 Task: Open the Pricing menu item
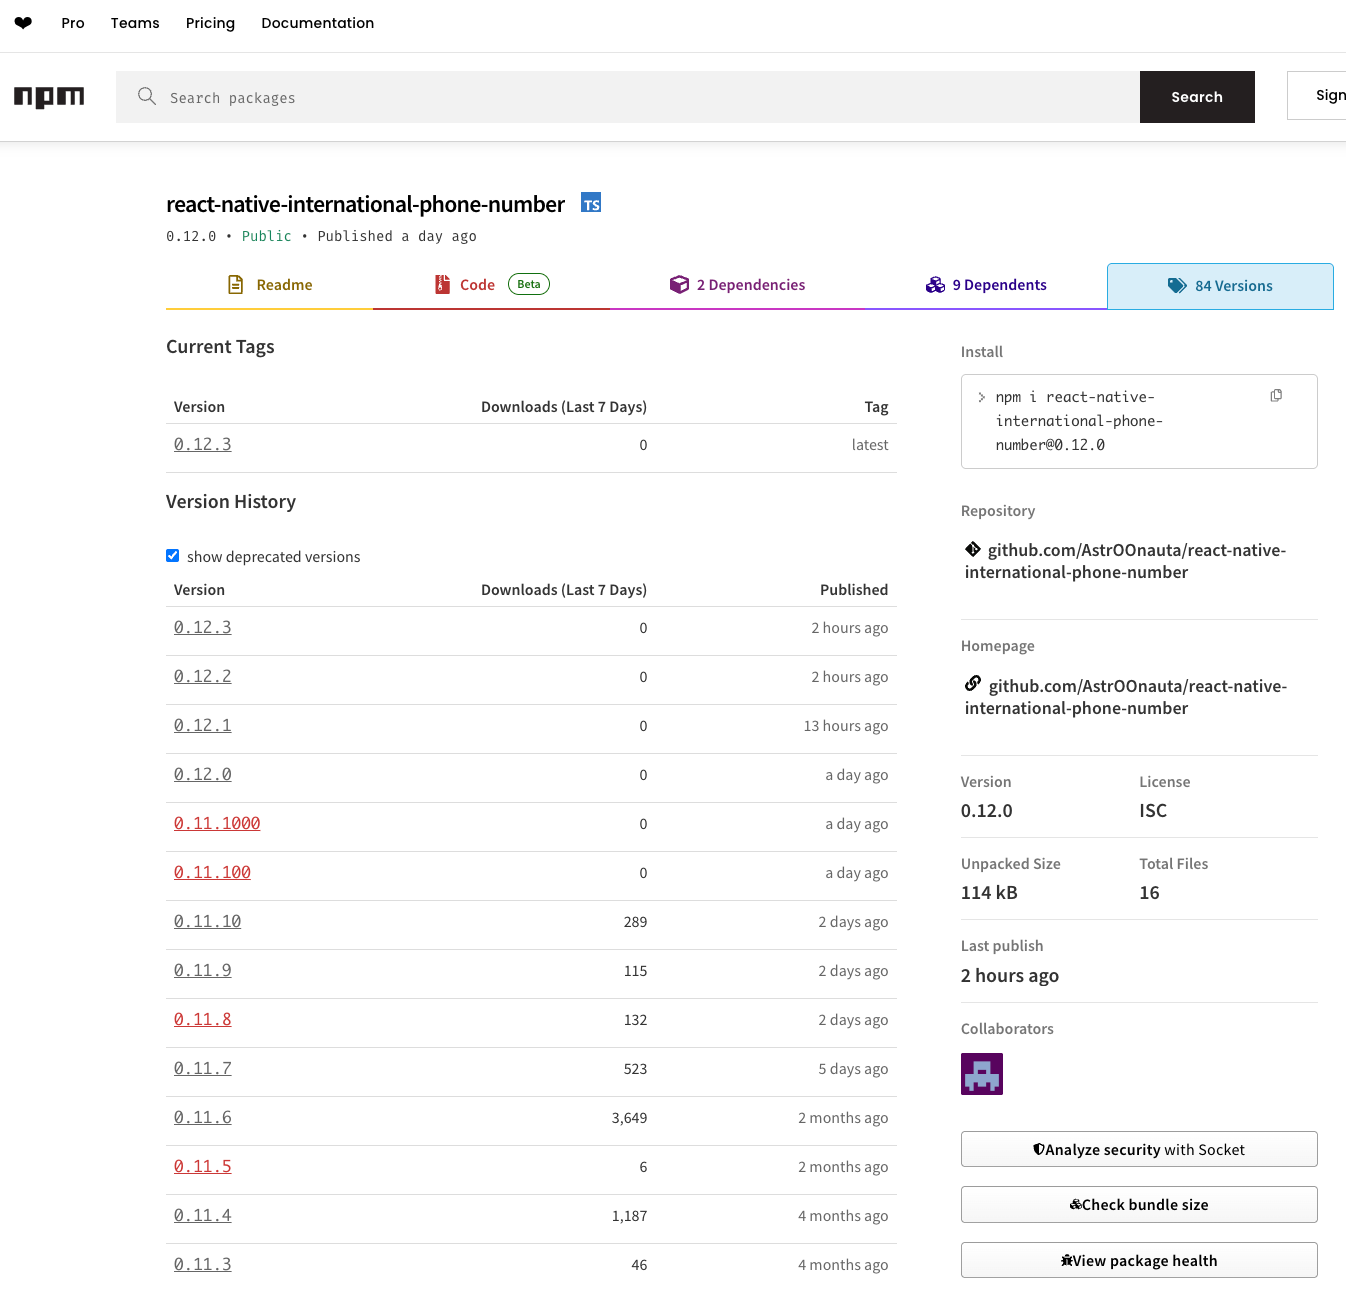click(x=210, y=23)
